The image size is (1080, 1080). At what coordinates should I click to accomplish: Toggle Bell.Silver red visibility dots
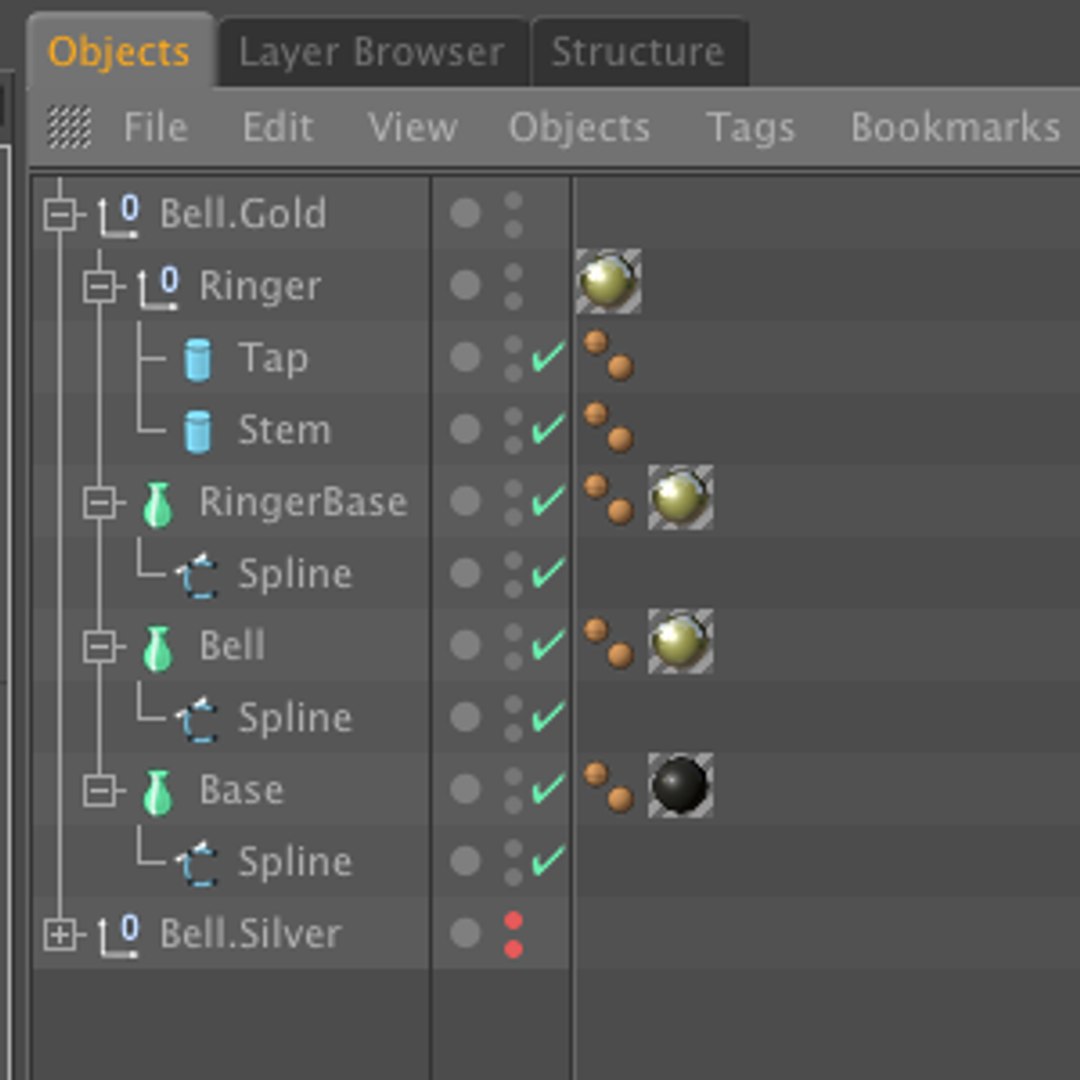pos(513,934)
